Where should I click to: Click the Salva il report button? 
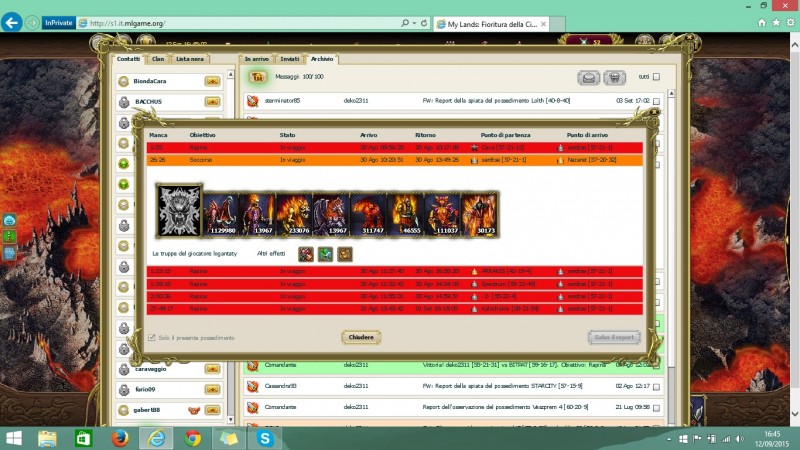coord(613,337)
